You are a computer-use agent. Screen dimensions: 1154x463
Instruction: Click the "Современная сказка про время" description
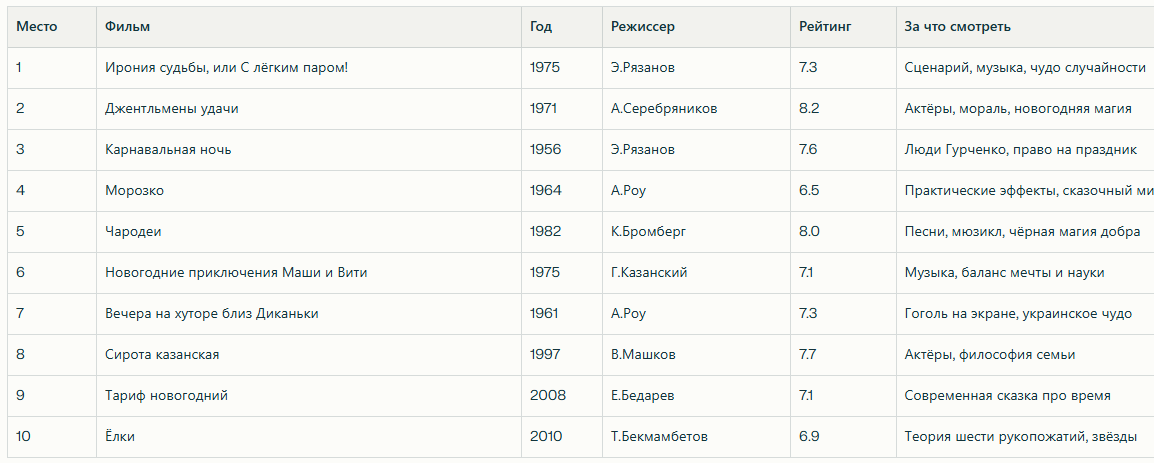(1007, 395)
